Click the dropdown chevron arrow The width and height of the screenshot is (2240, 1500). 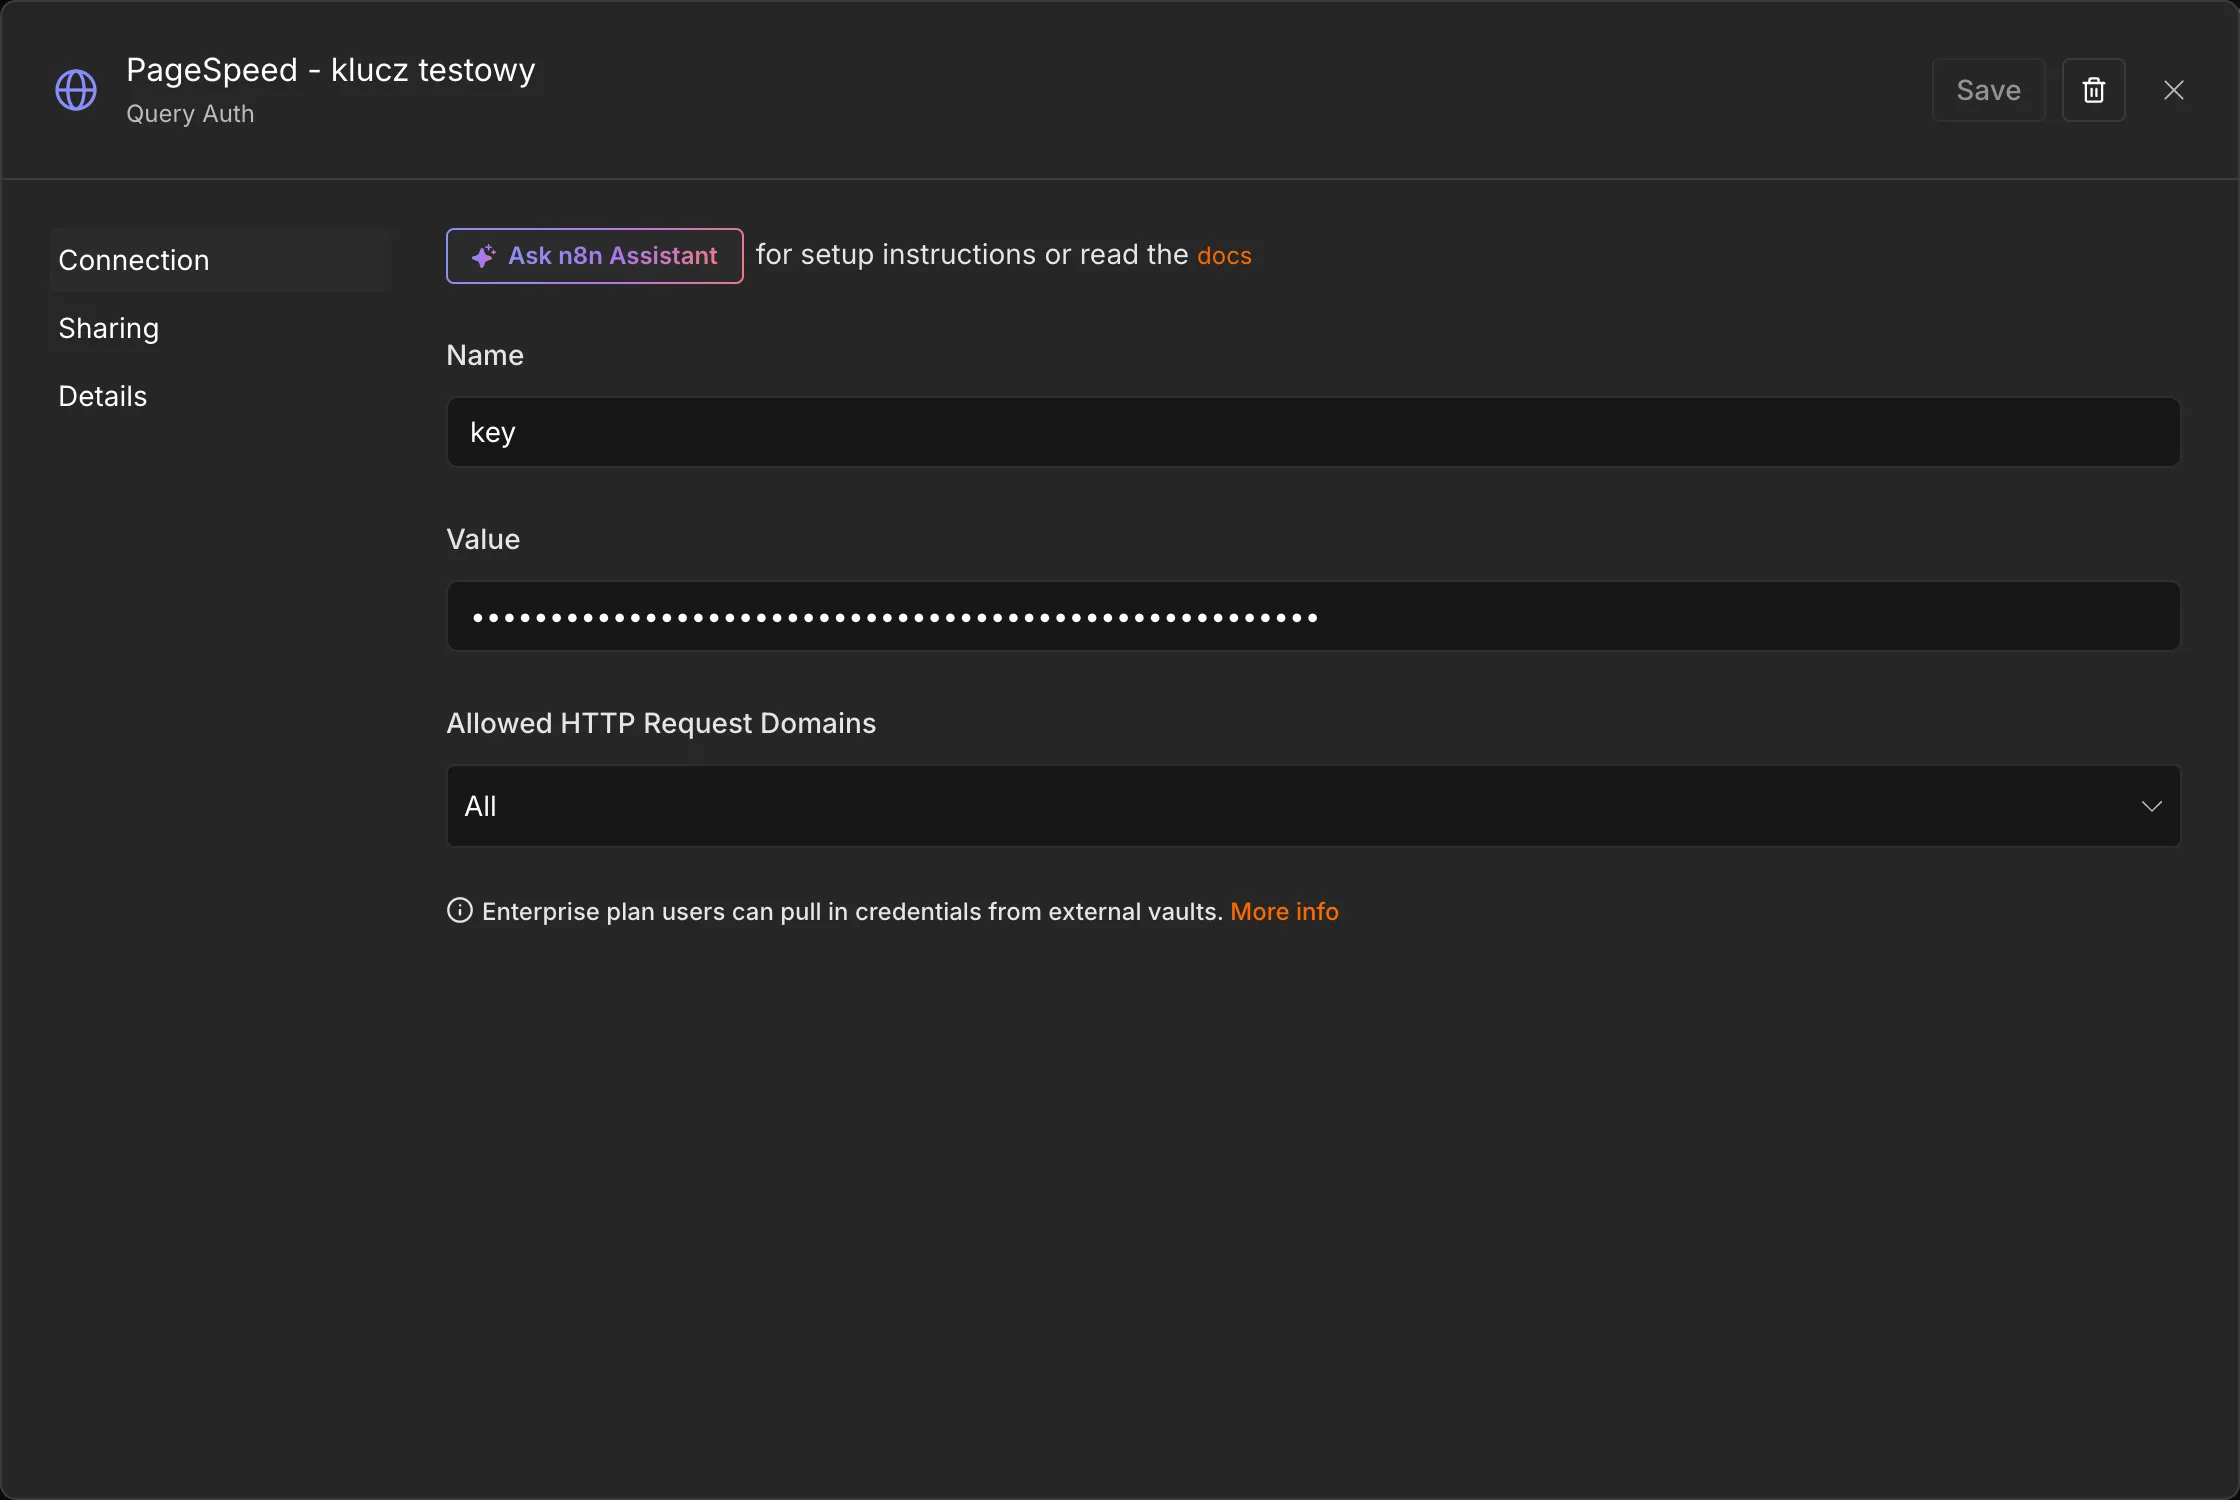tap(2152, 806)
